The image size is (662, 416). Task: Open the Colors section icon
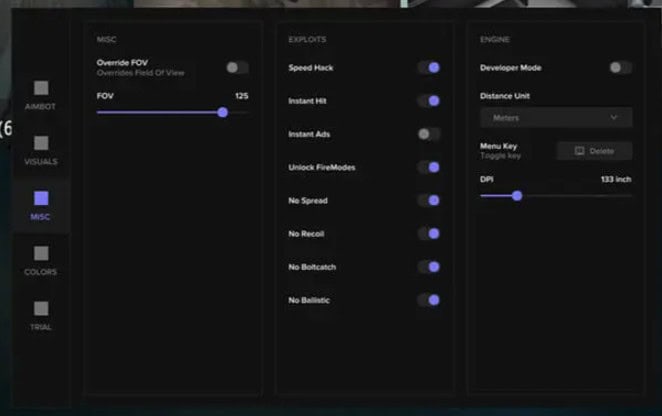click(41, 254)
